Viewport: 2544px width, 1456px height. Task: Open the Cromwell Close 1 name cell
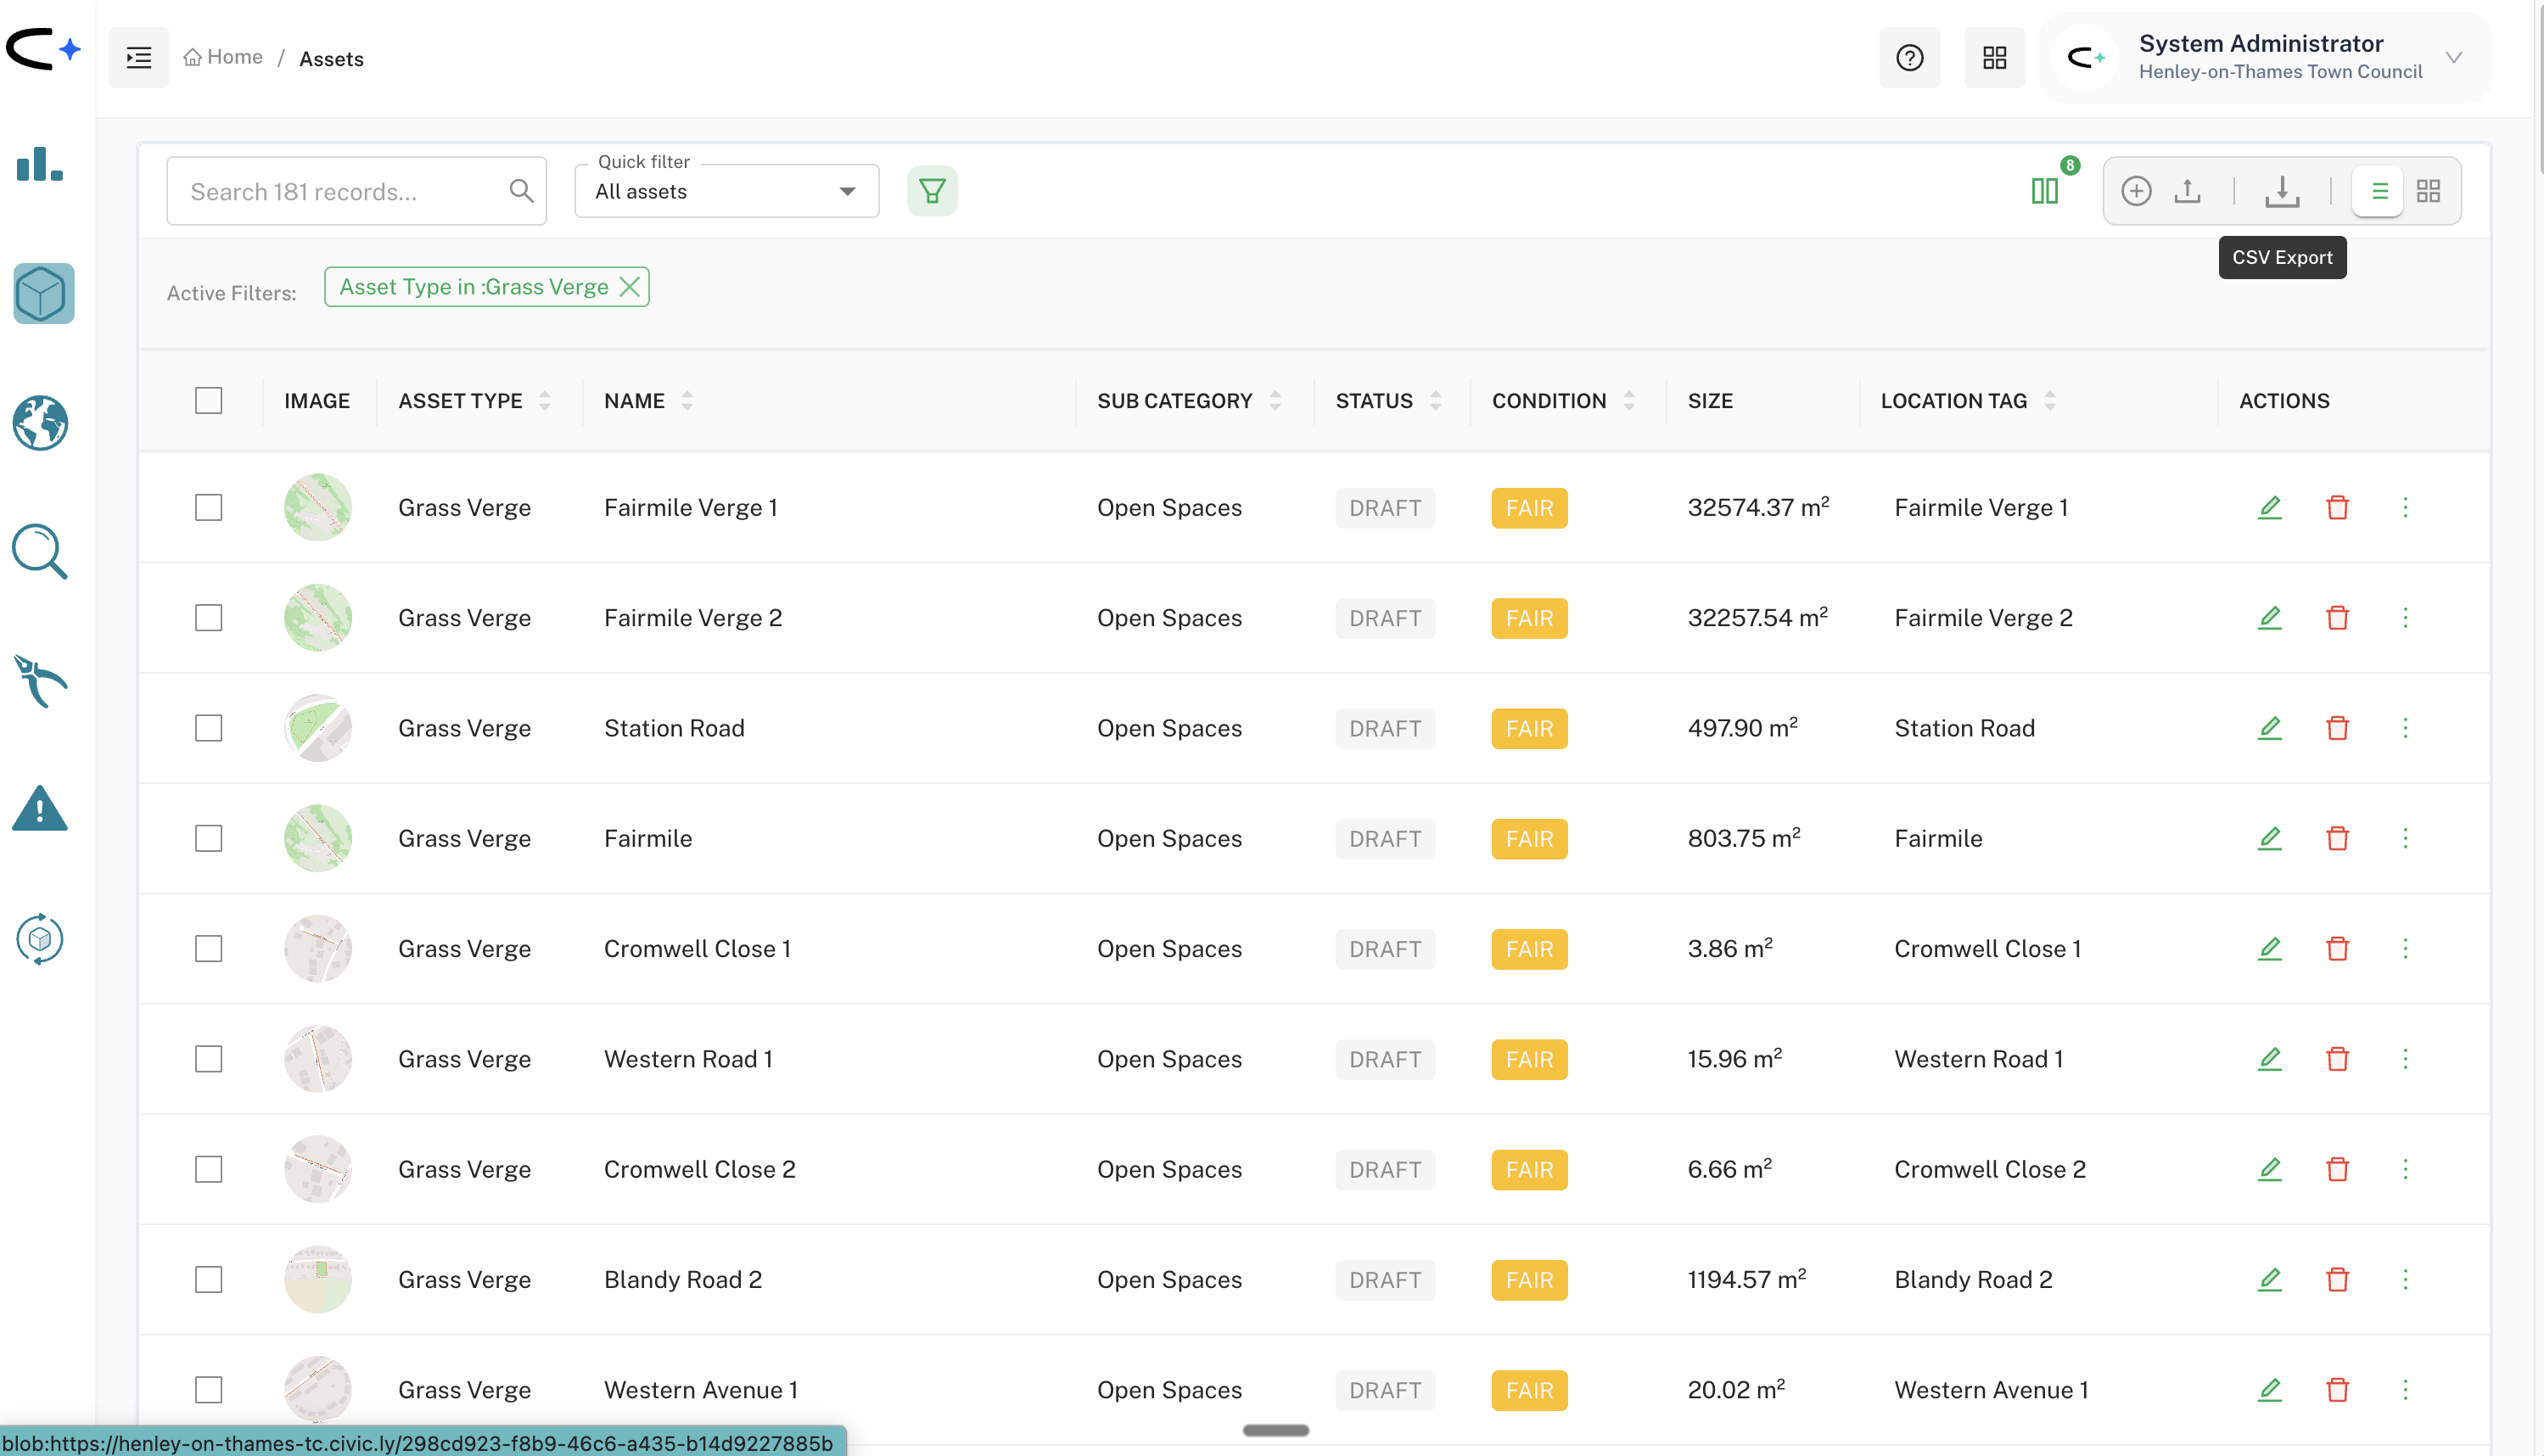point(697,948)
